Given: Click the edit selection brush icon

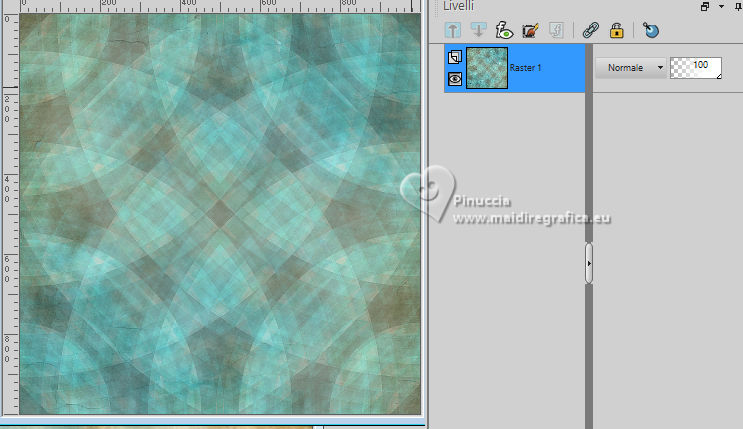Looking at the screenshot, I should [530, 30].
